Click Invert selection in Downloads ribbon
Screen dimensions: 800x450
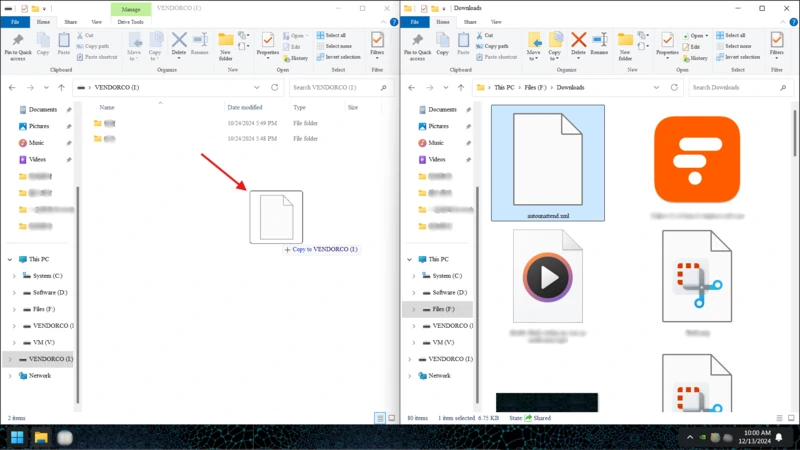coord(741,57)
